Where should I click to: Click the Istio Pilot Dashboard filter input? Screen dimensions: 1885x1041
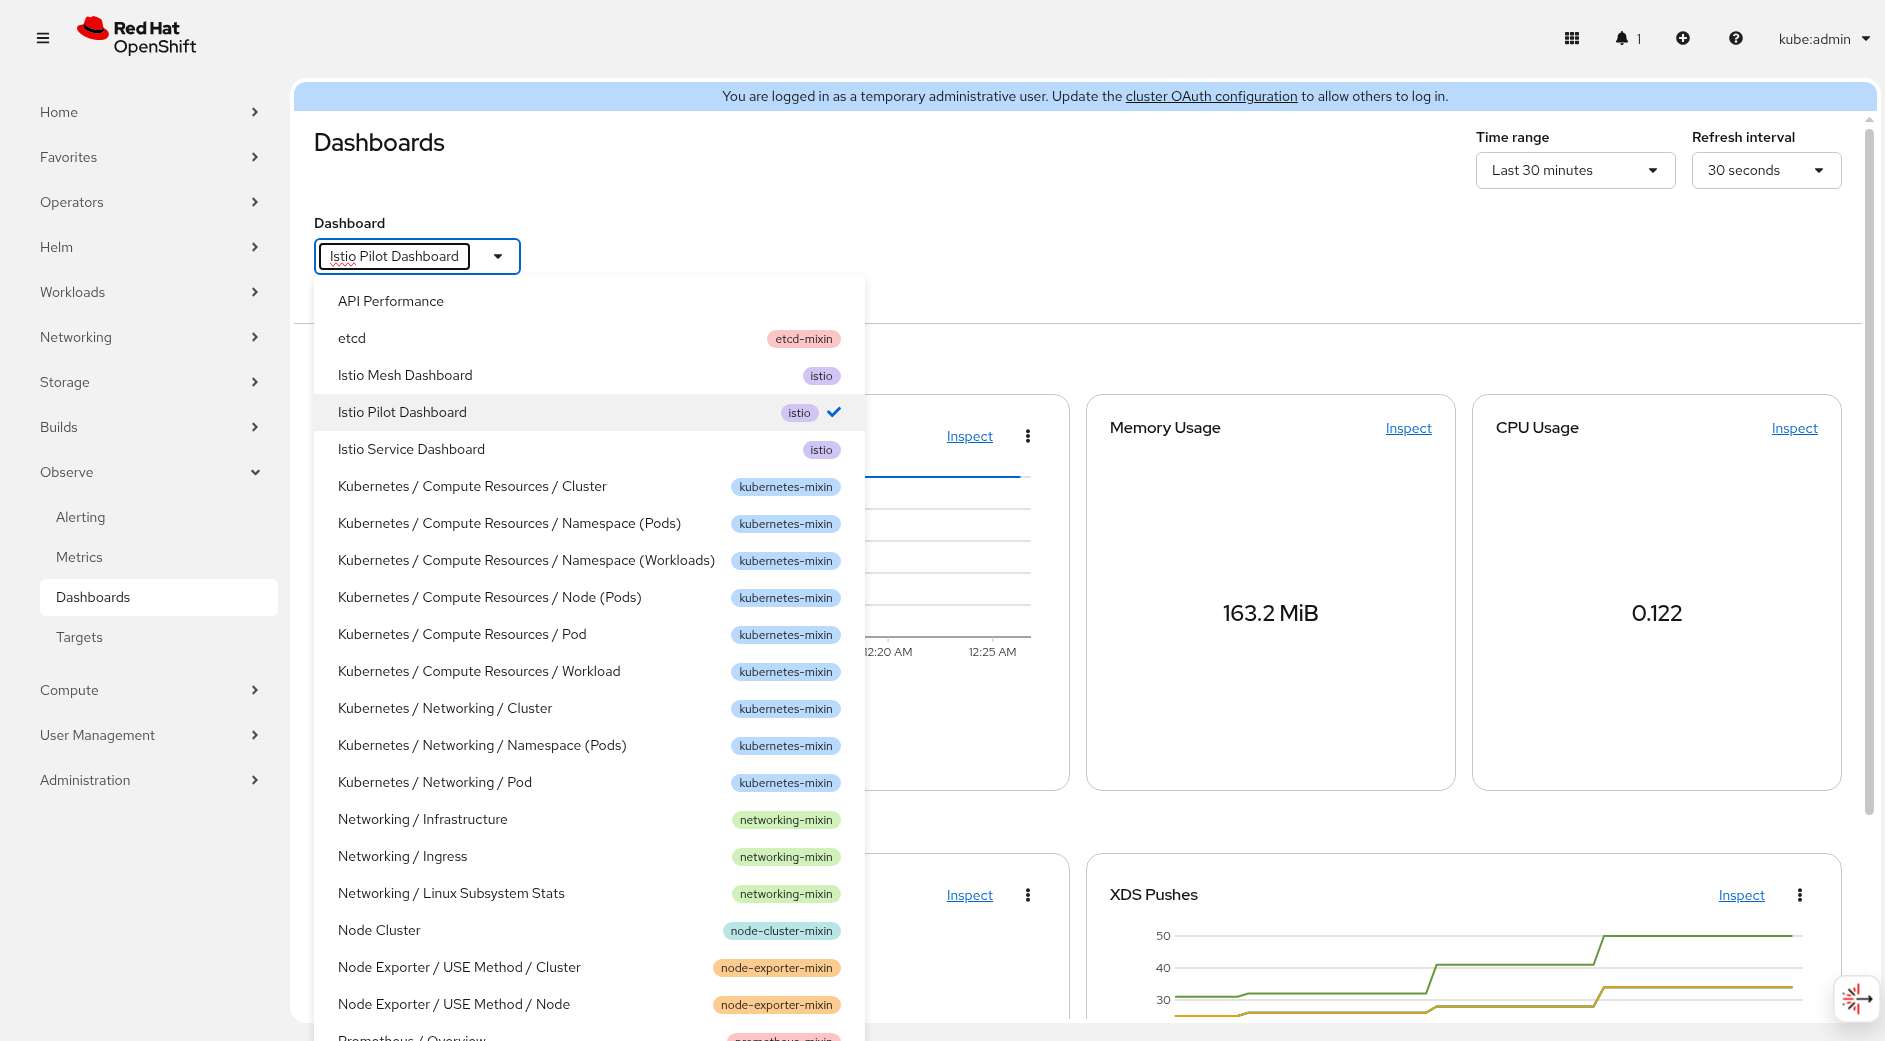click(394, 256)
